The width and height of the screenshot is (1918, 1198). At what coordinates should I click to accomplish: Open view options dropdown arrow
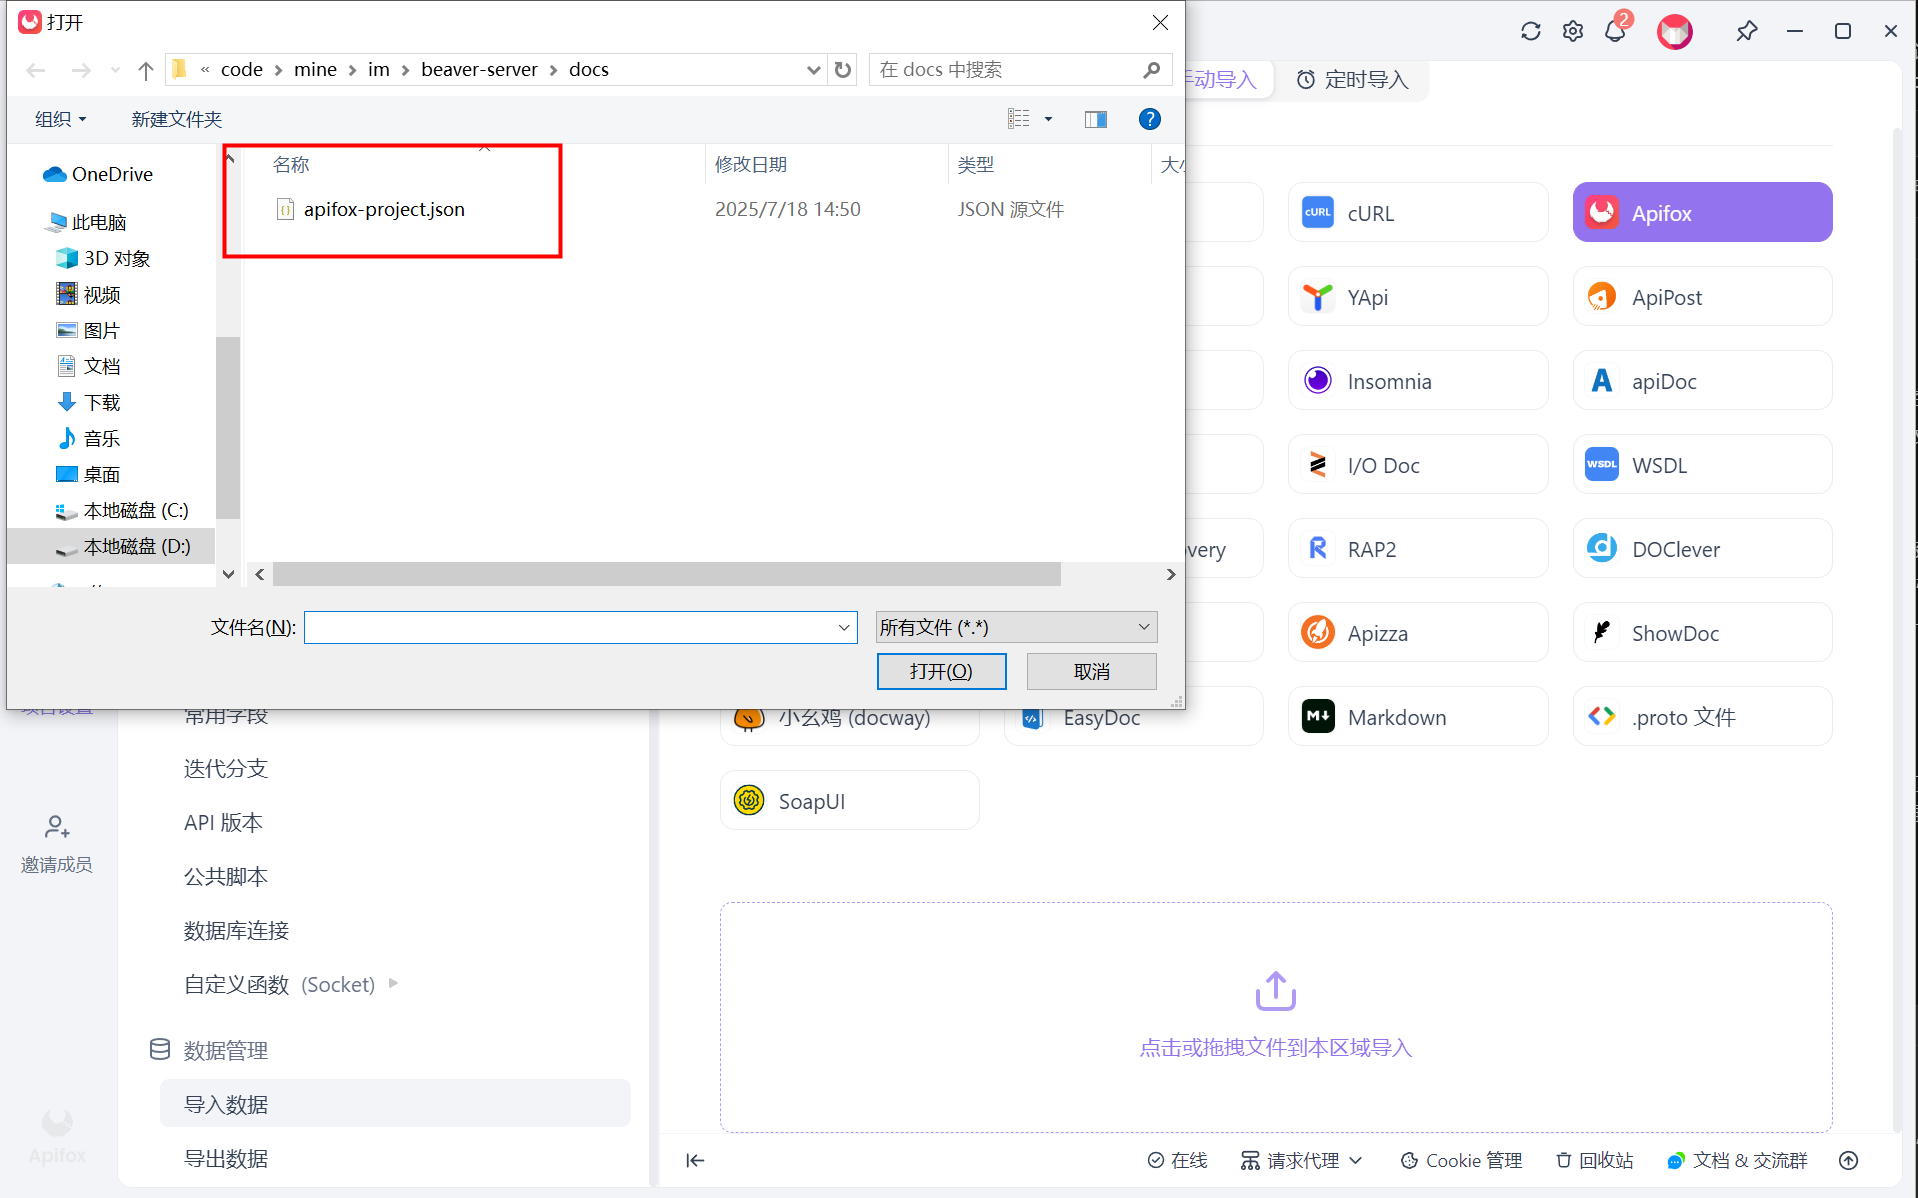click(1048, 119)
